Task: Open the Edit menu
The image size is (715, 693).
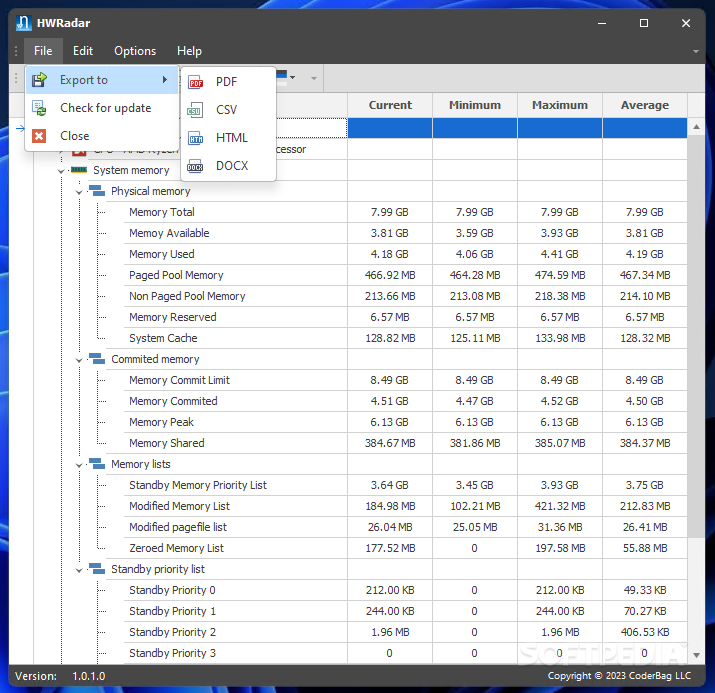Action: pos(83,51)
